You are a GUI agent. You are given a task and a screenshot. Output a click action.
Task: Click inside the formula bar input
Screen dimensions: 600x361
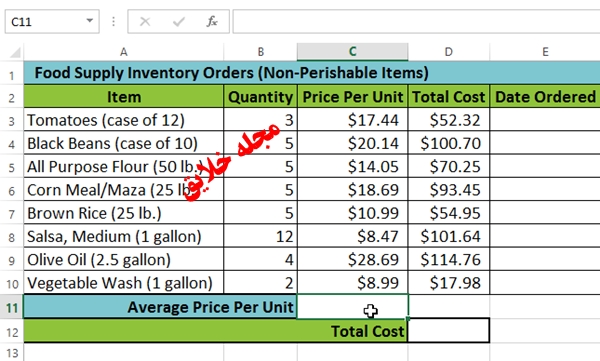416,21
